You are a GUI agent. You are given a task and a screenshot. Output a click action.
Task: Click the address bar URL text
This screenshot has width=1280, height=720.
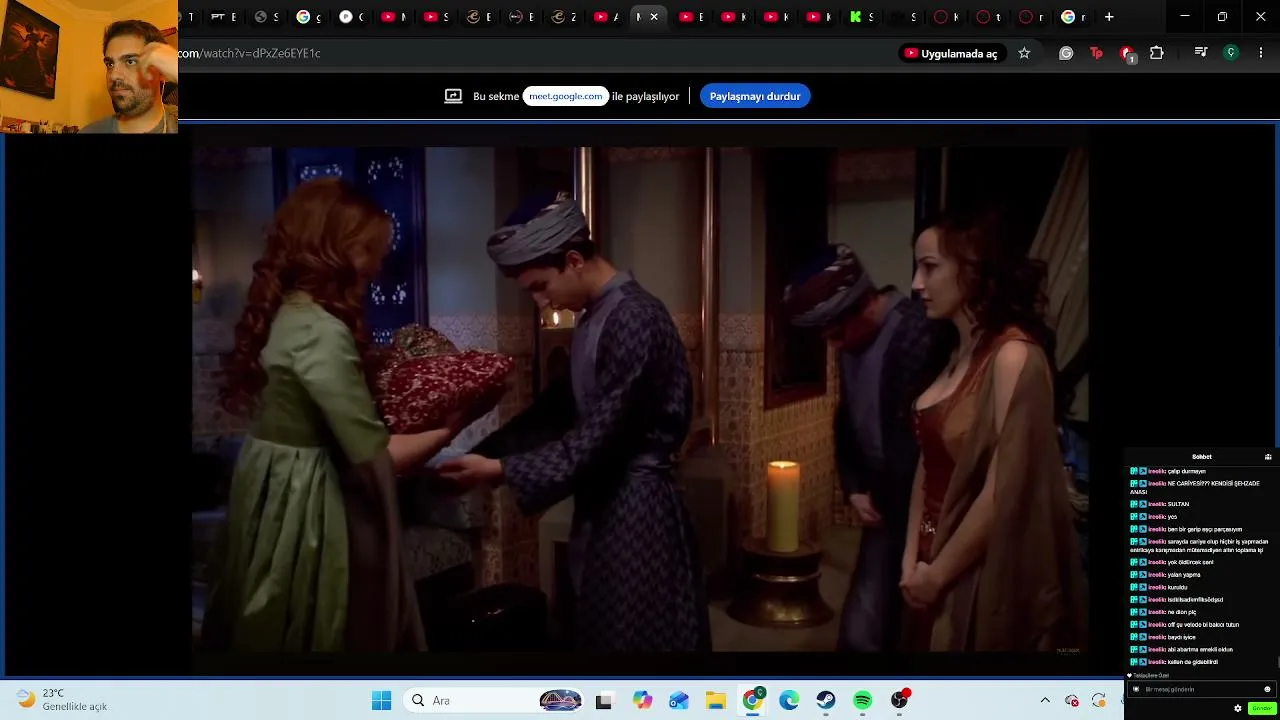point(250,53)
